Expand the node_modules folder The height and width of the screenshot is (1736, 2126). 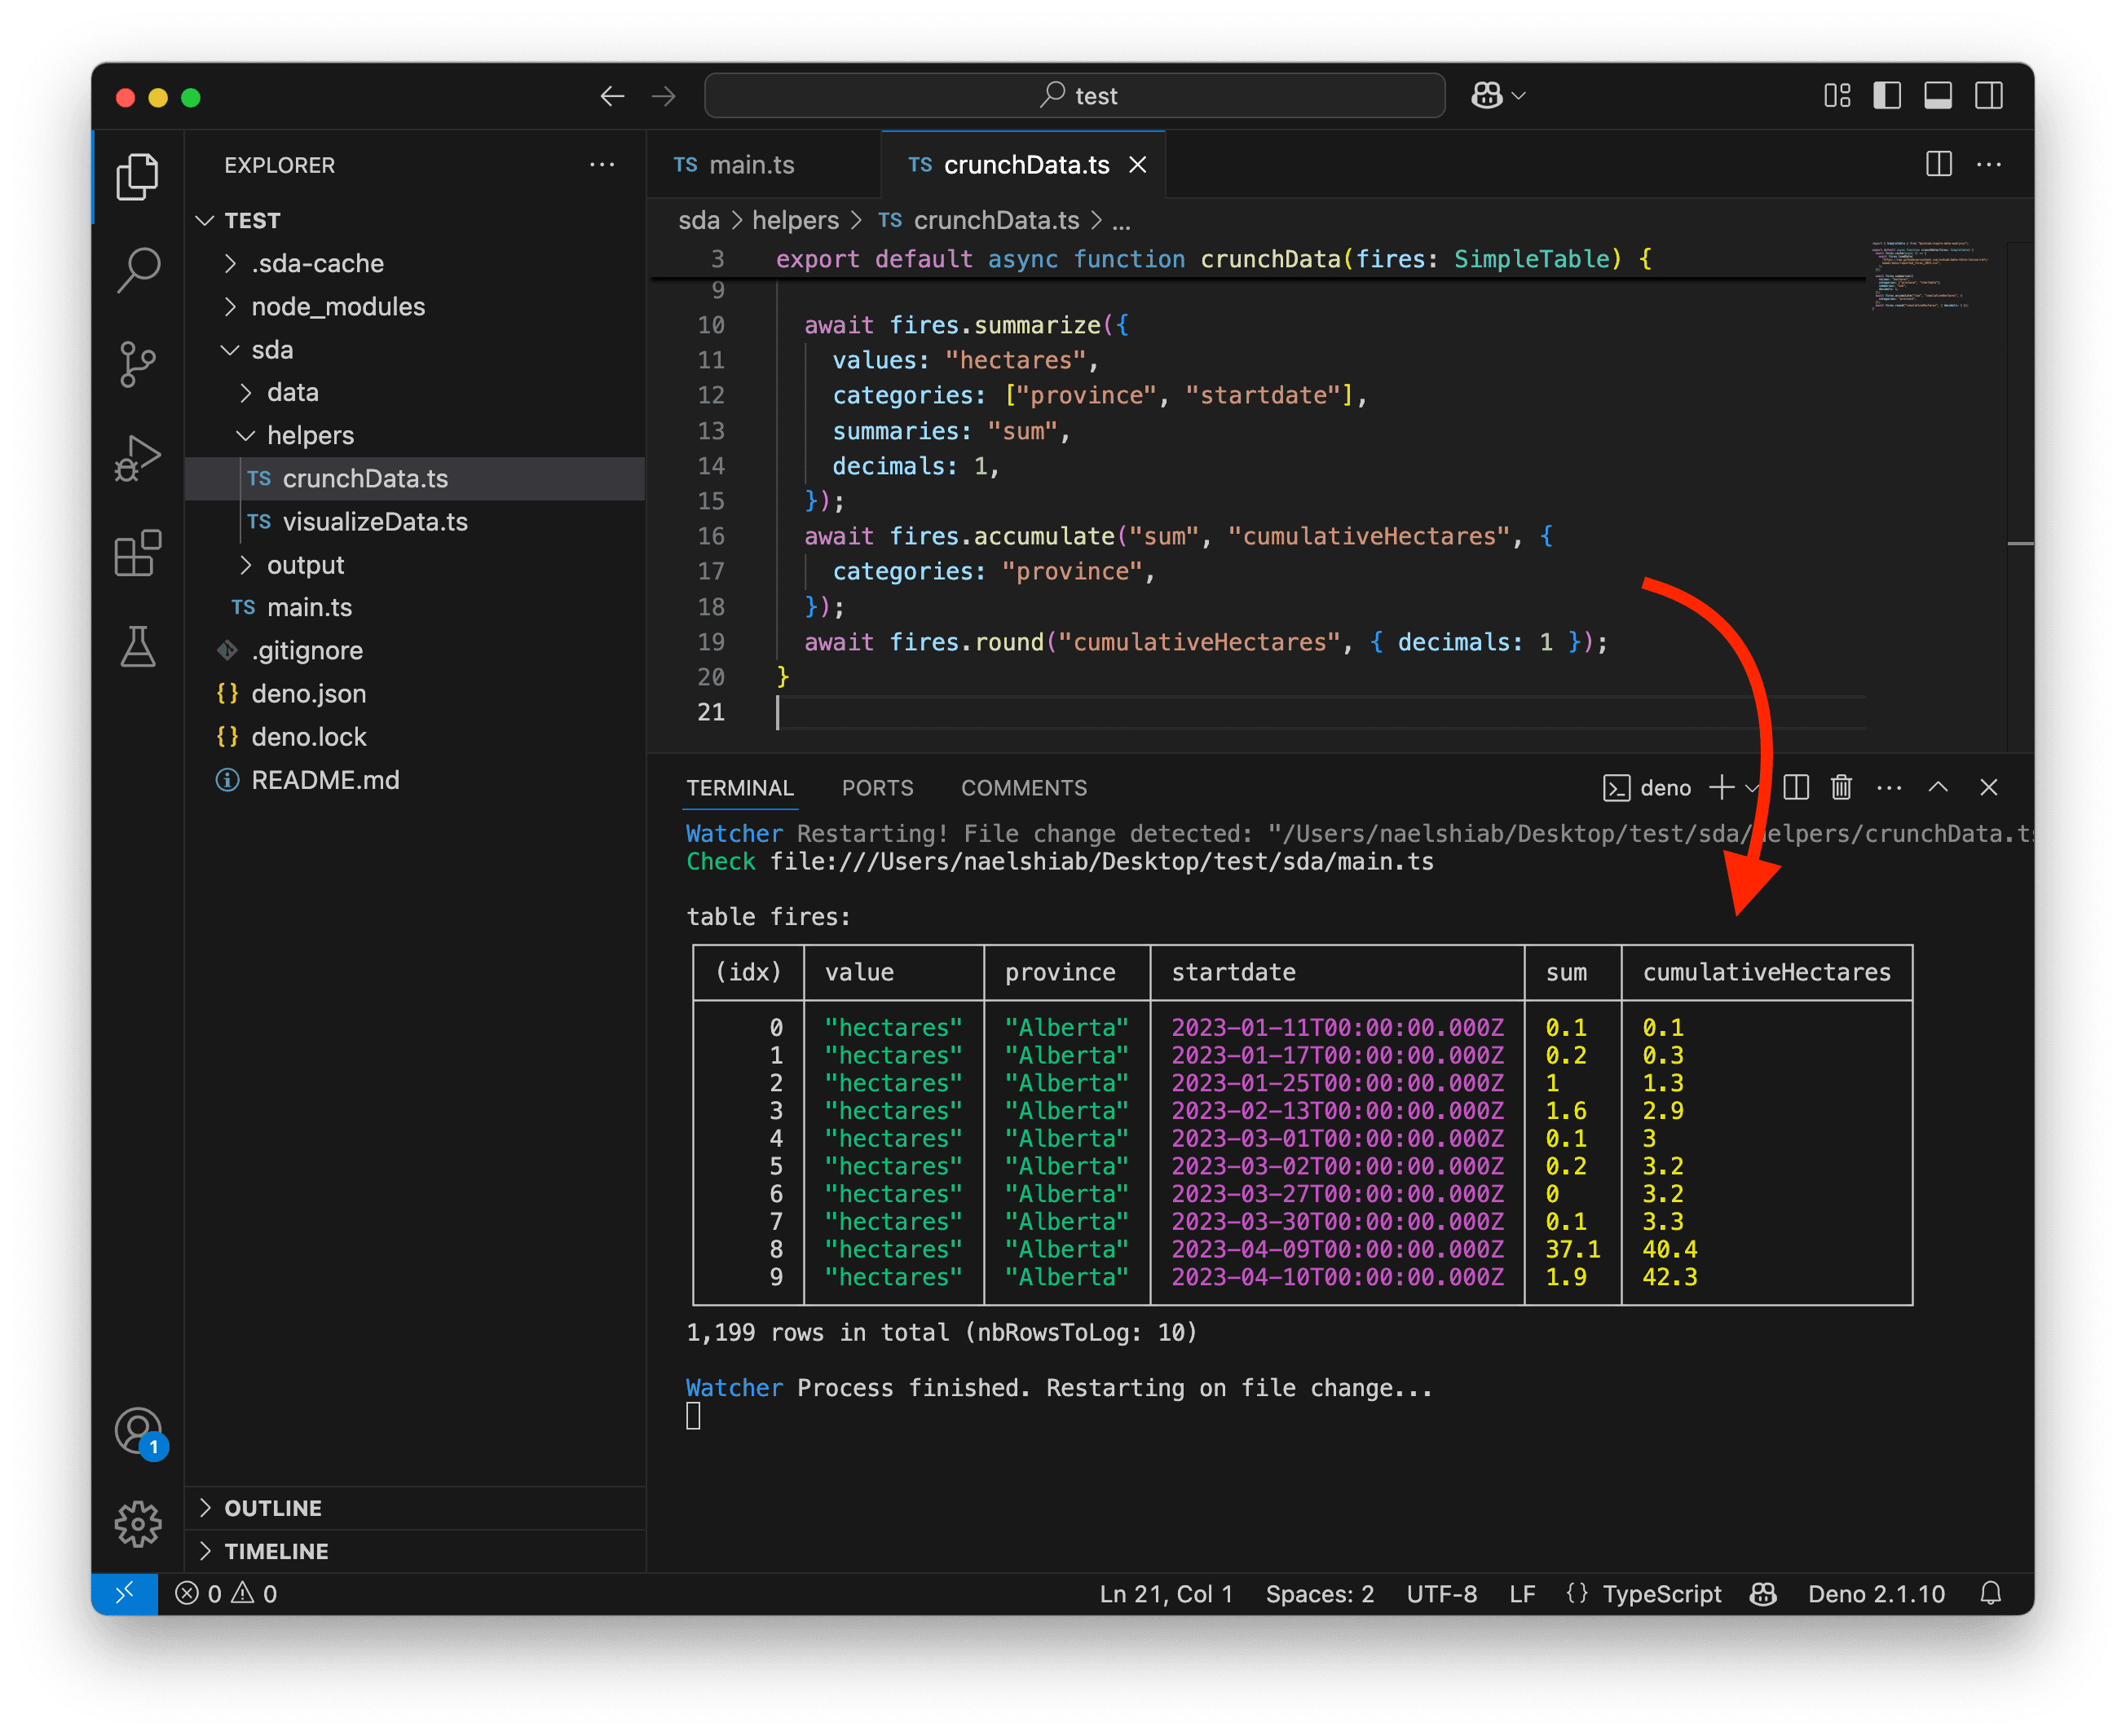(415, 306)
